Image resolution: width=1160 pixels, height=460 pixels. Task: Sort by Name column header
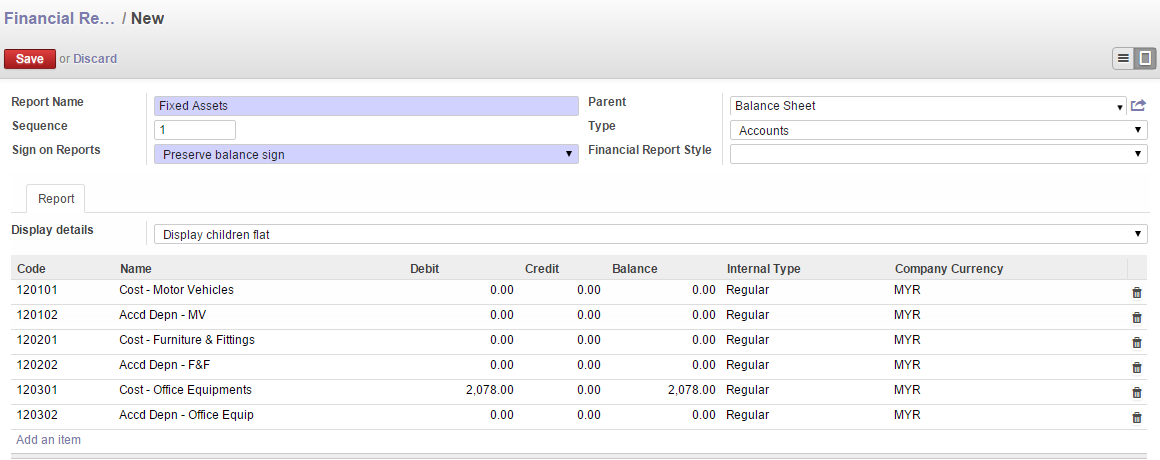tap(135, 268)
